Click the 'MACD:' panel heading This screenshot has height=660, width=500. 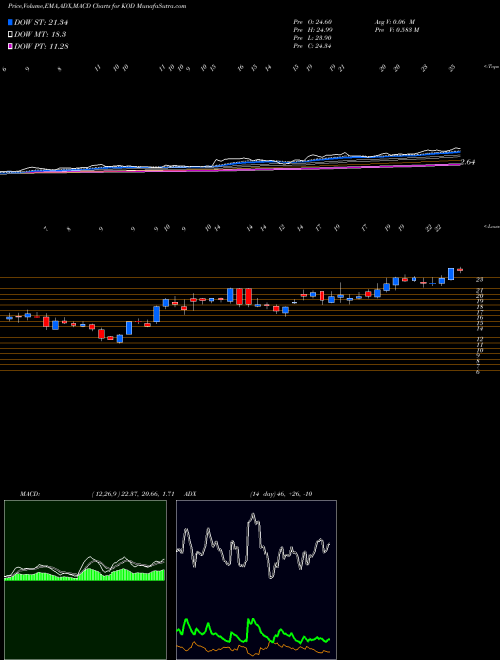tap(29, 494)
